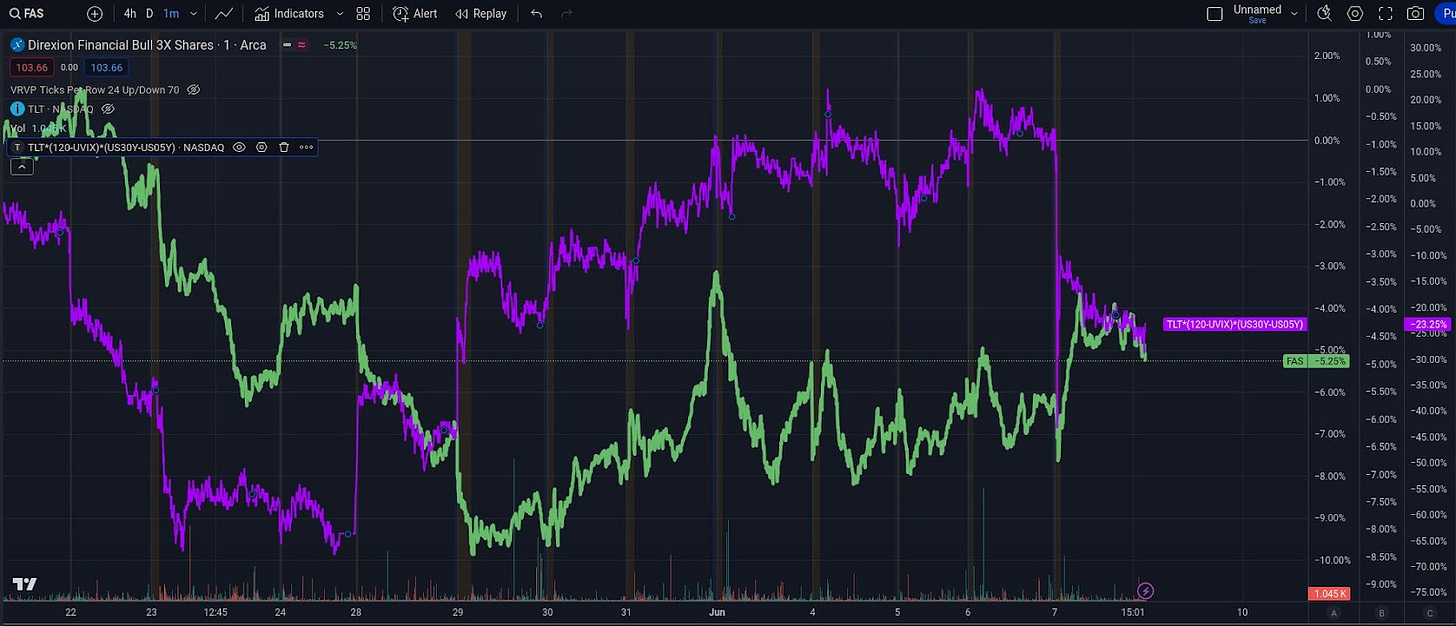Screen dimensions: 1456x626
Task: Toggle TLT NASDAQ visibility eye
Action: 108,108
